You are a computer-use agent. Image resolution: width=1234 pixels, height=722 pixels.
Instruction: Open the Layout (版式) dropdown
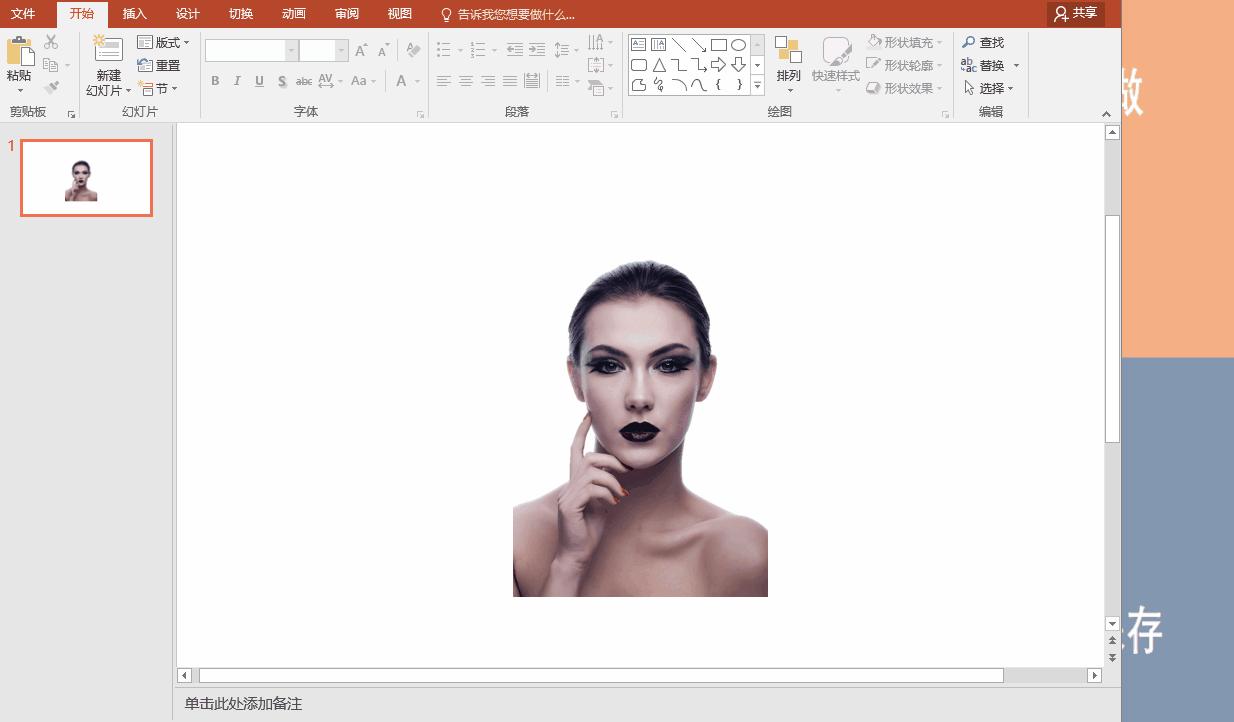[x=163, y=43]
